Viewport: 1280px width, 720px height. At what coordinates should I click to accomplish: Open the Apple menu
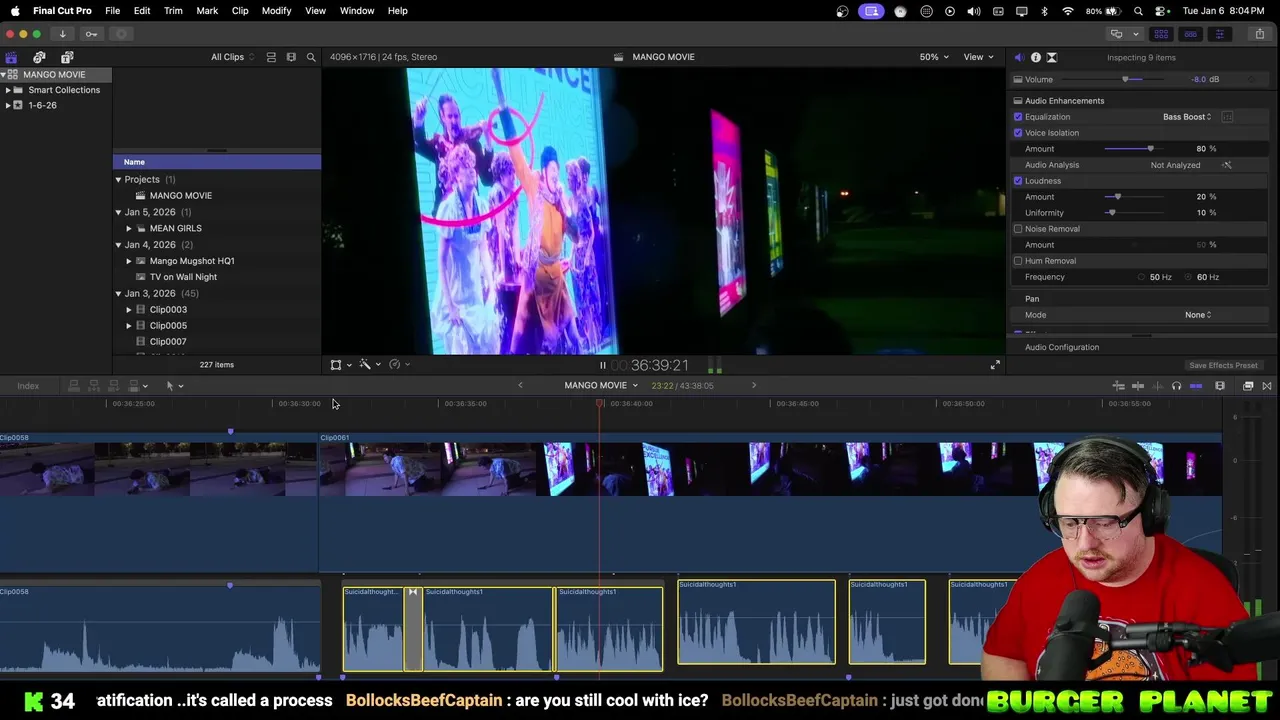(x=15, y=11)
